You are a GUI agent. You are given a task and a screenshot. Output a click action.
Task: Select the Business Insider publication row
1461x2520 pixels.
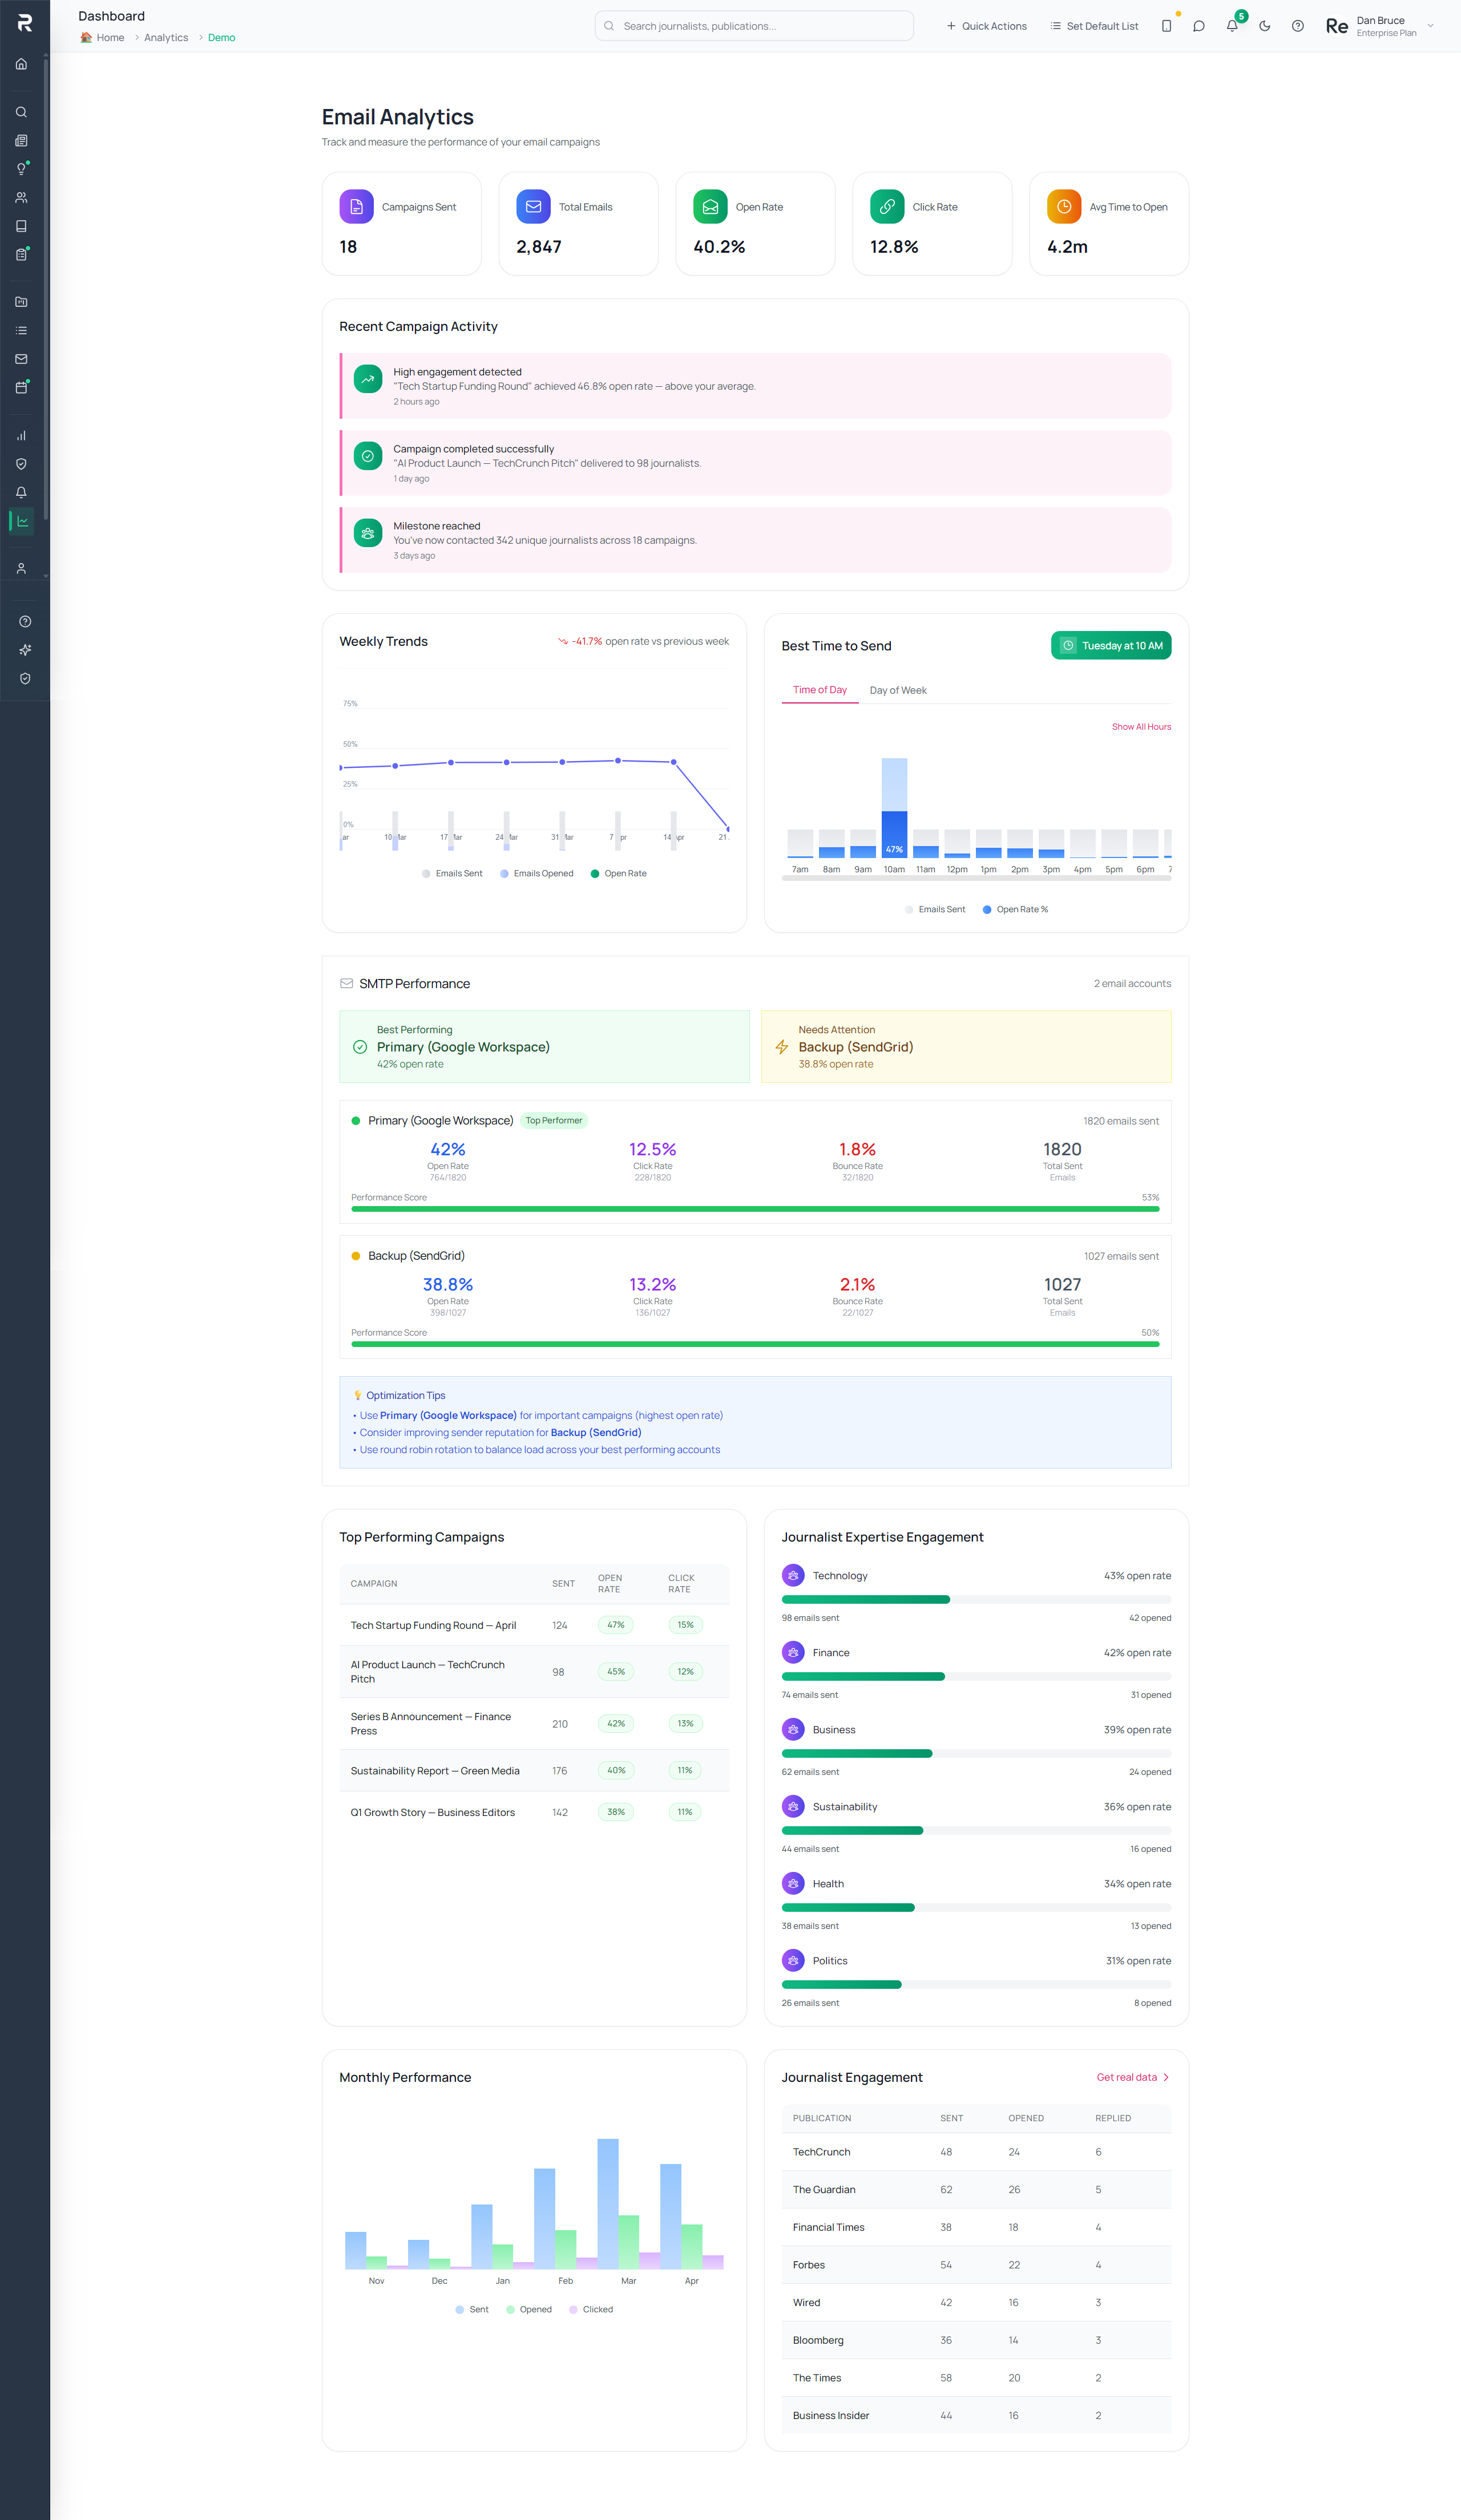click(976, 2415)
